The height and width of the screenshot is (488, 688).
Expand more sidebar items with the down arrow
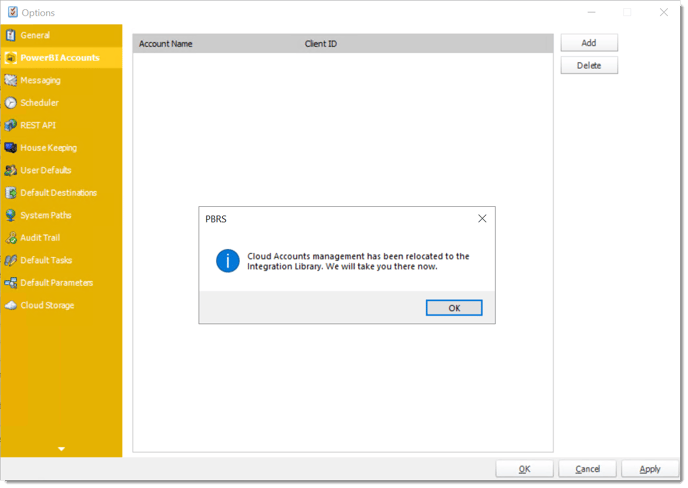coord(61,449)
